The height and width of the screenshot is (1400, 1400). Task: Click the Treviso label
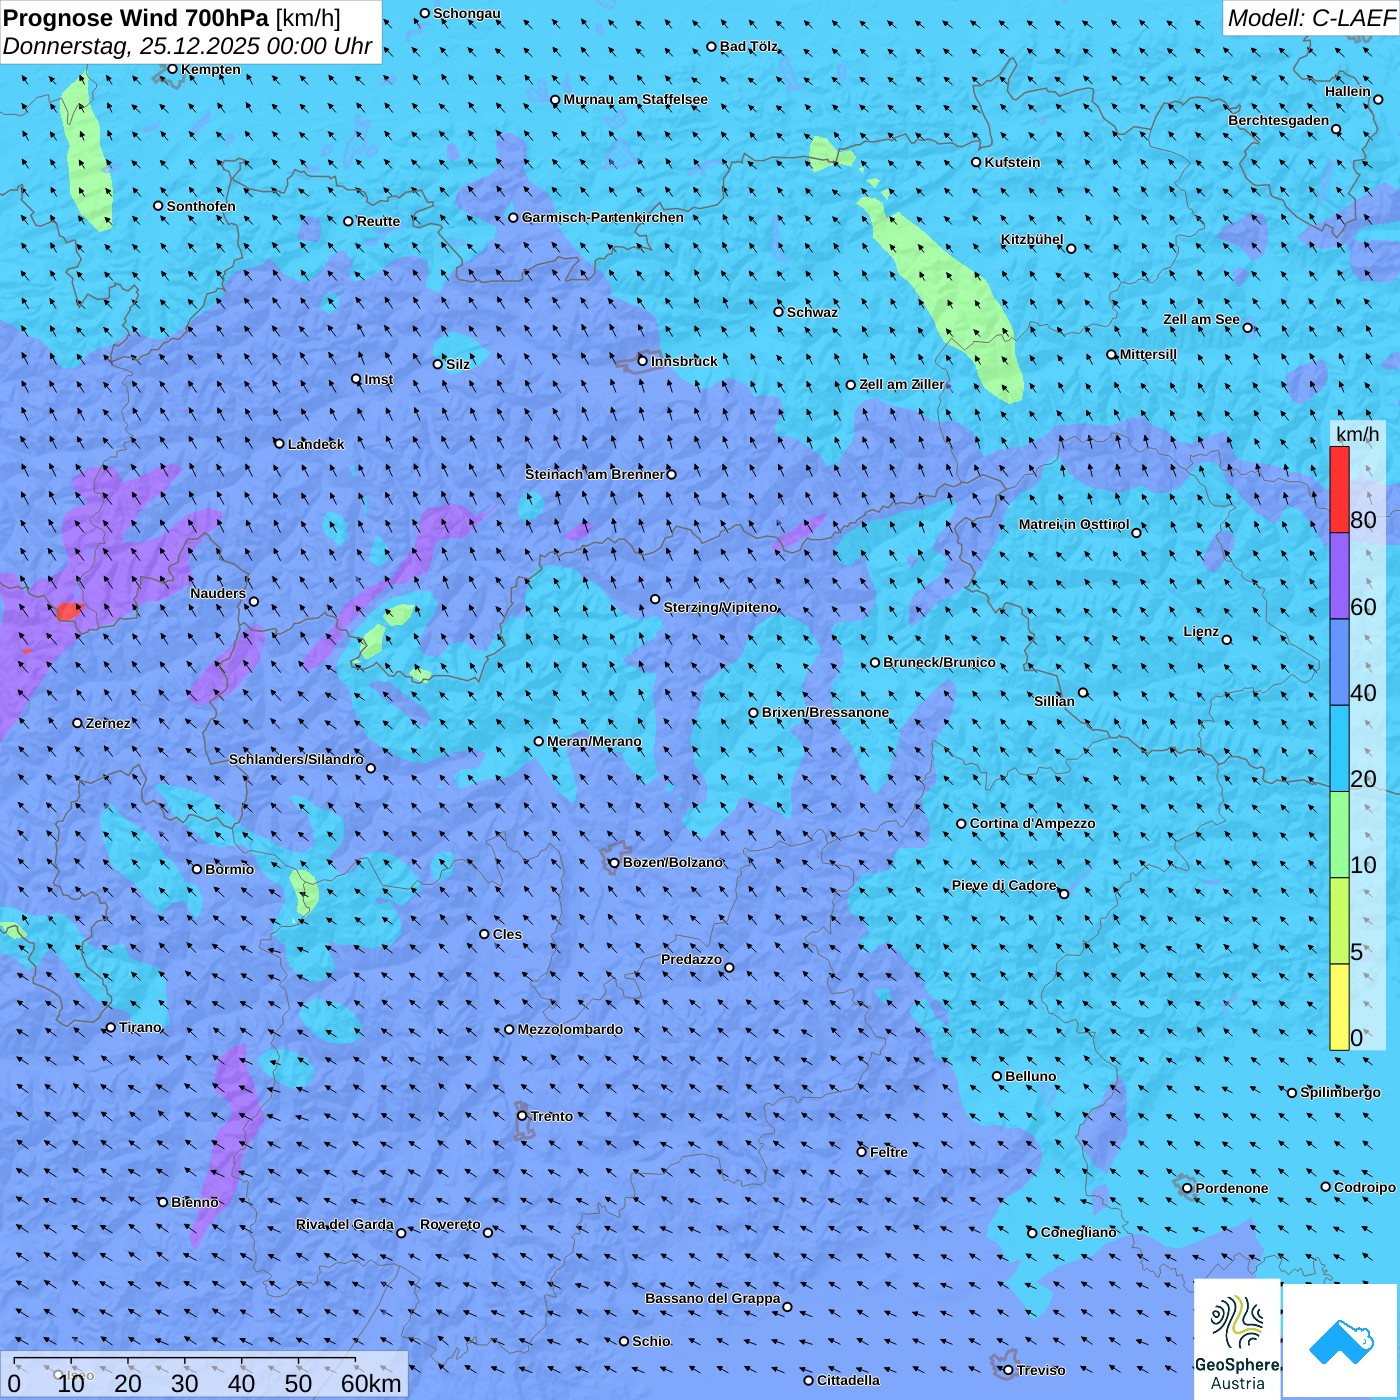point(1041,1371)
